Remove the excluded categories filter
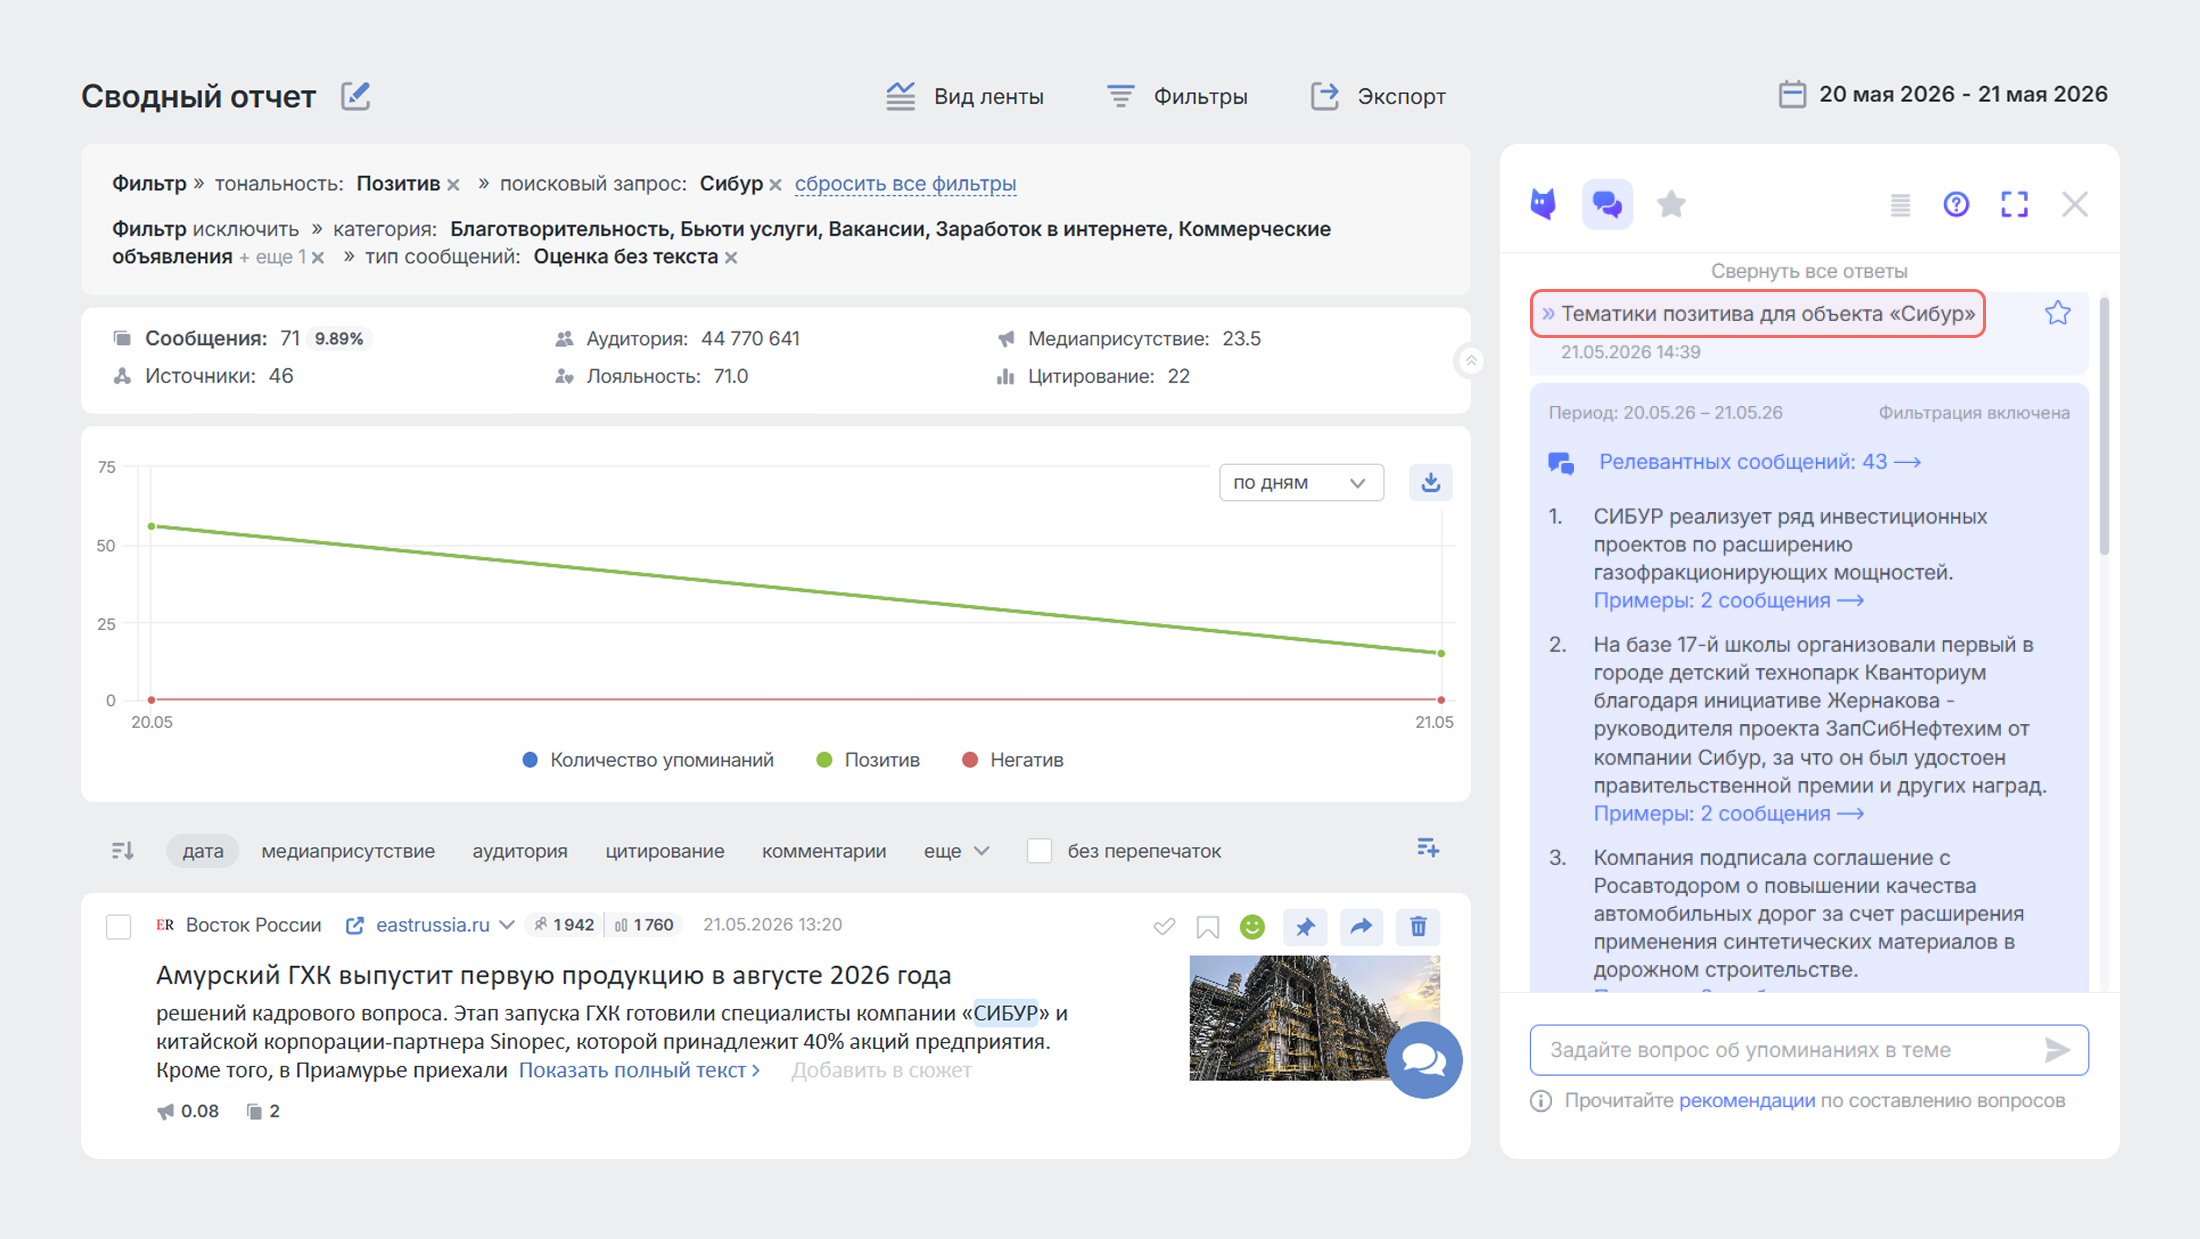The width and height of the screenshot is (2200, 1239). coord(318,258)
